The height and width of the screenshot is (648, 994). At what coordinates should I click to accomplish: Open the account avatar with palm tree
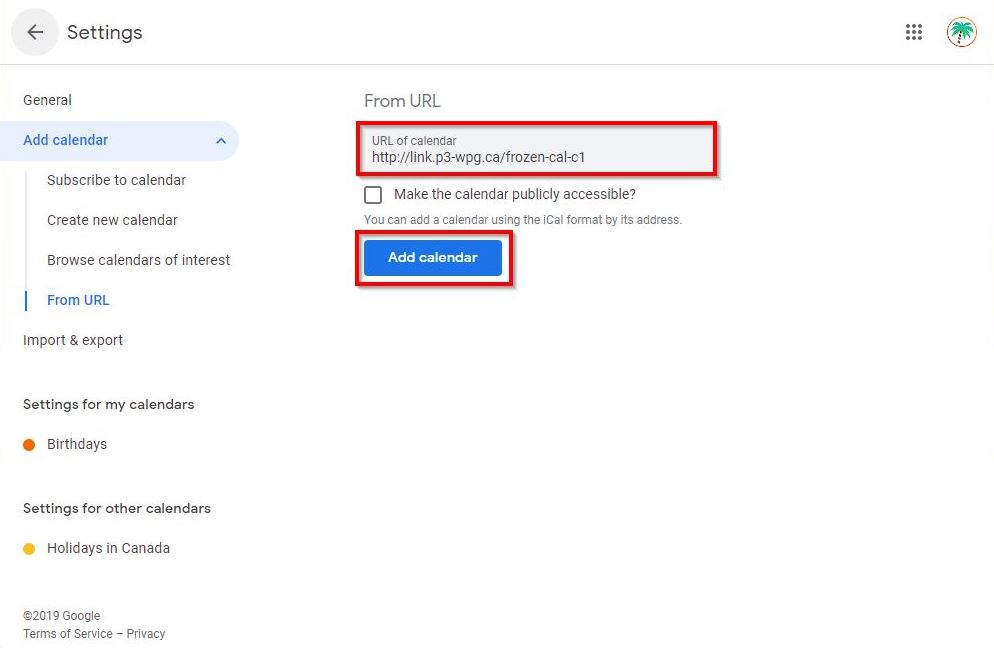(961, 32)
